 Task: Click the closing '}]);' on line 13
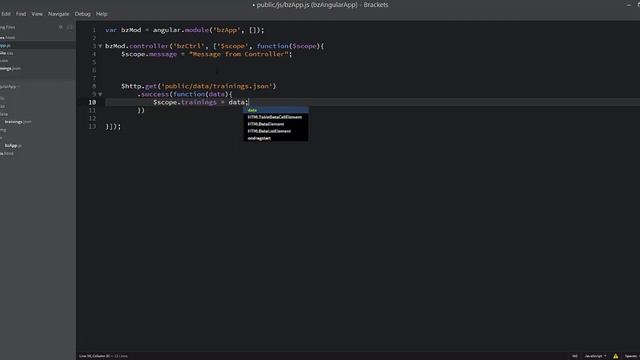pos(113,127)
